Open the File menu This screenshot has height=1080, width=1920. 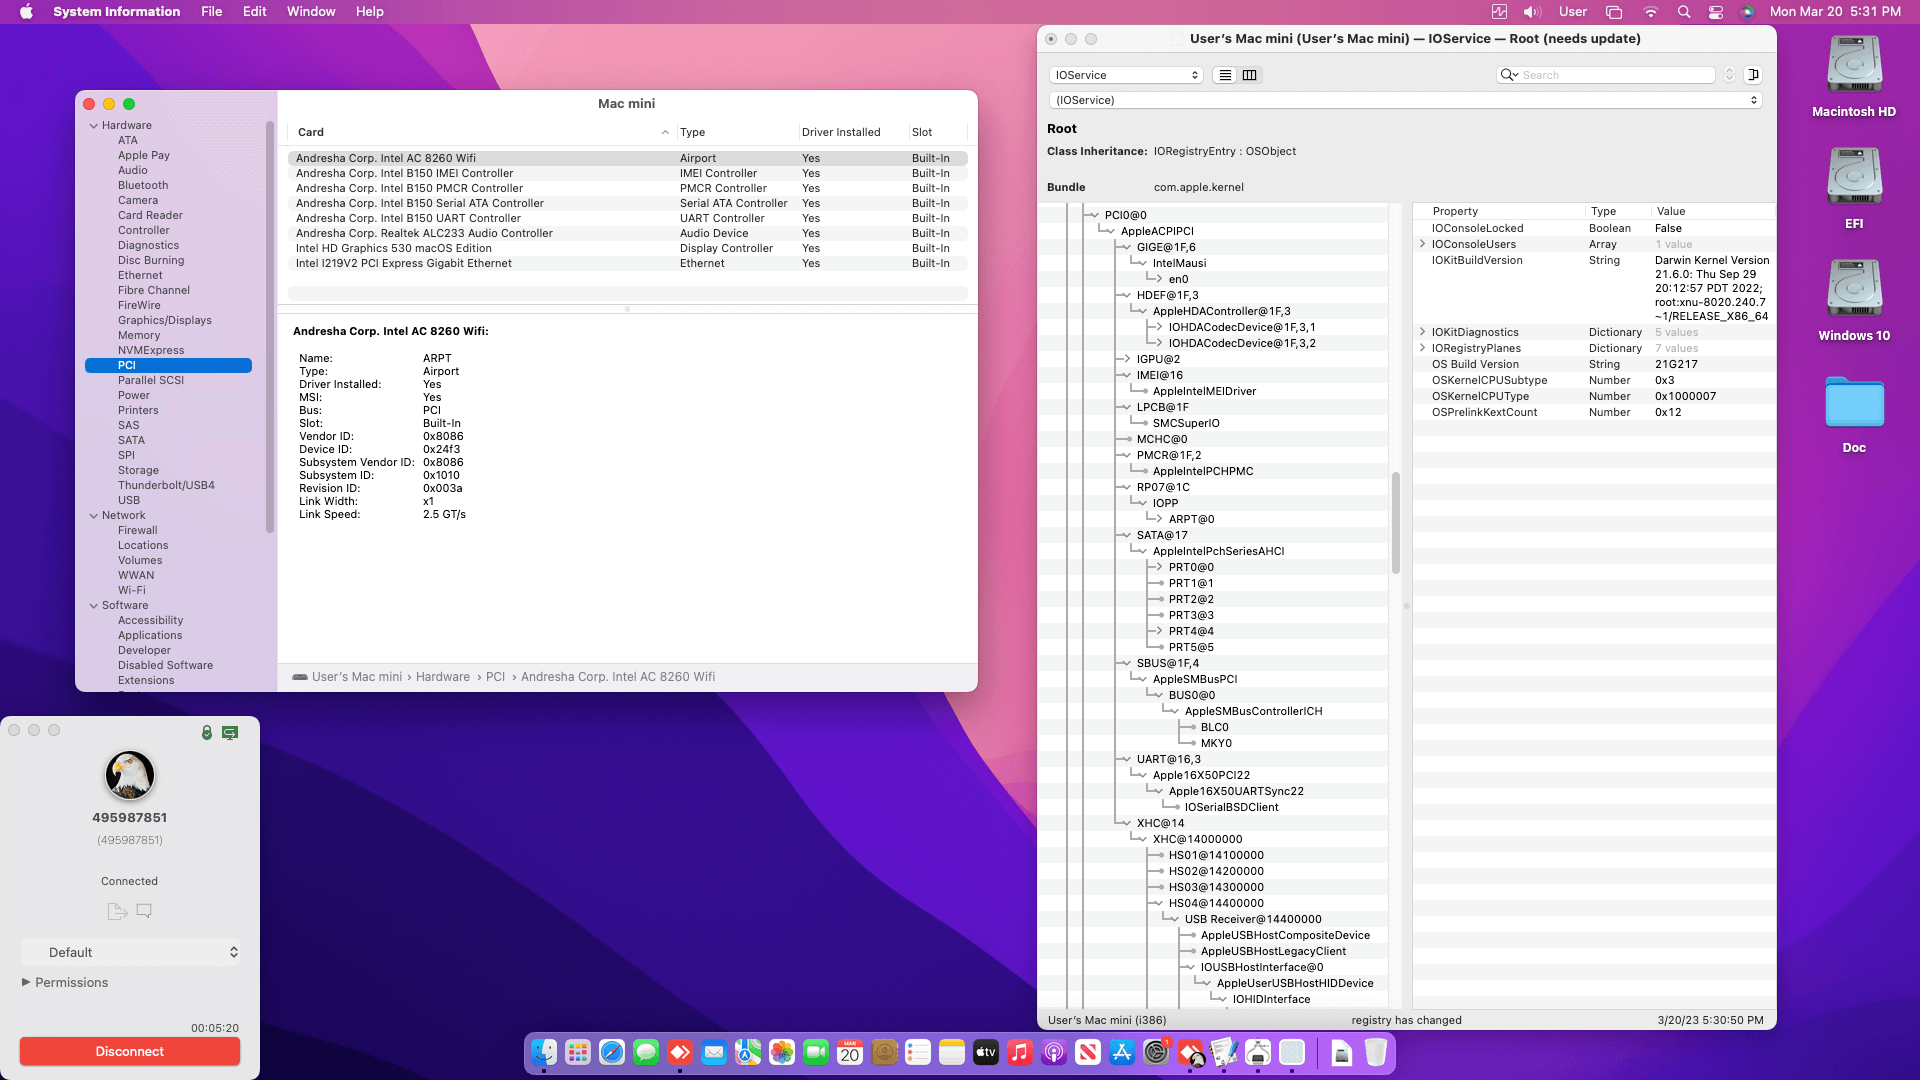211,12
